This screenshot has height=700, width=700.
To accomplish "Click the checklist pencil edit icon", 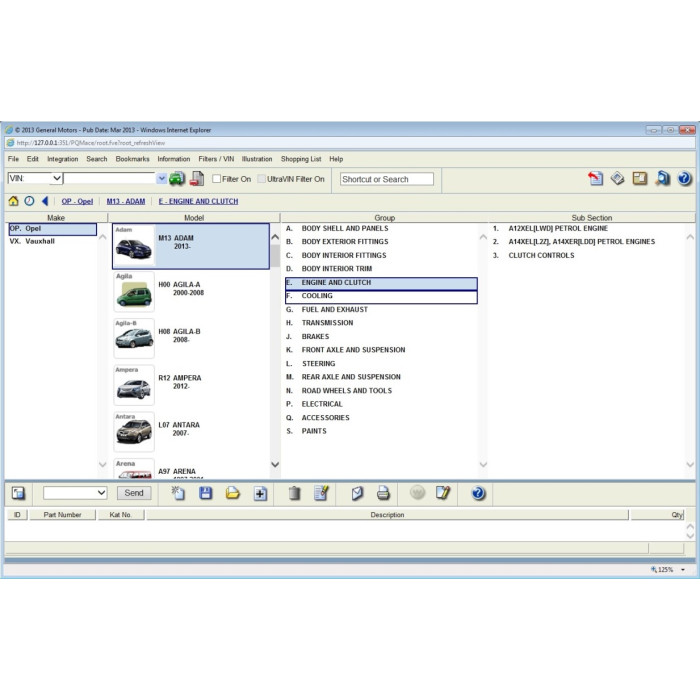I will point(321,492).
